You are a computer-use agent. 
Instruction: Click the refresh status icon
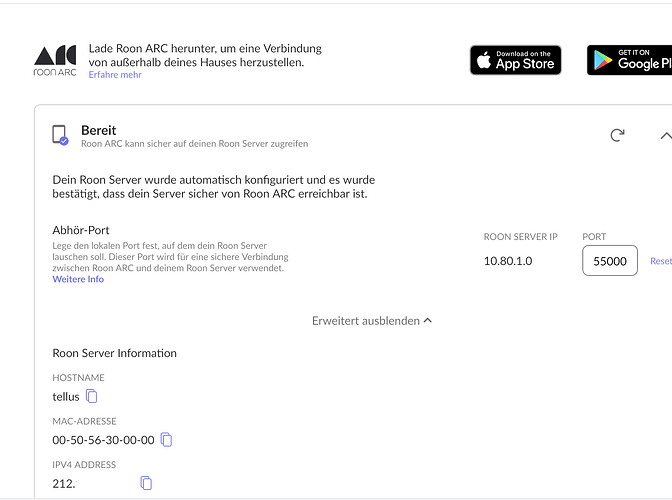617,135
